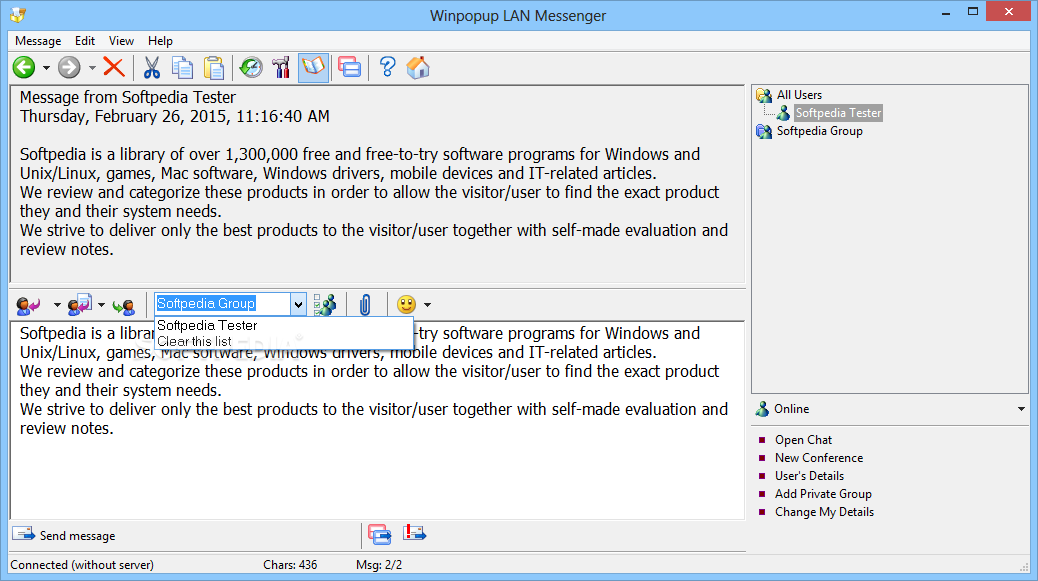Click the reply to sender icon
Image resolution: width=1038 pixels, height=581 pixels.
pyautogui.click(x=28, y=305)
